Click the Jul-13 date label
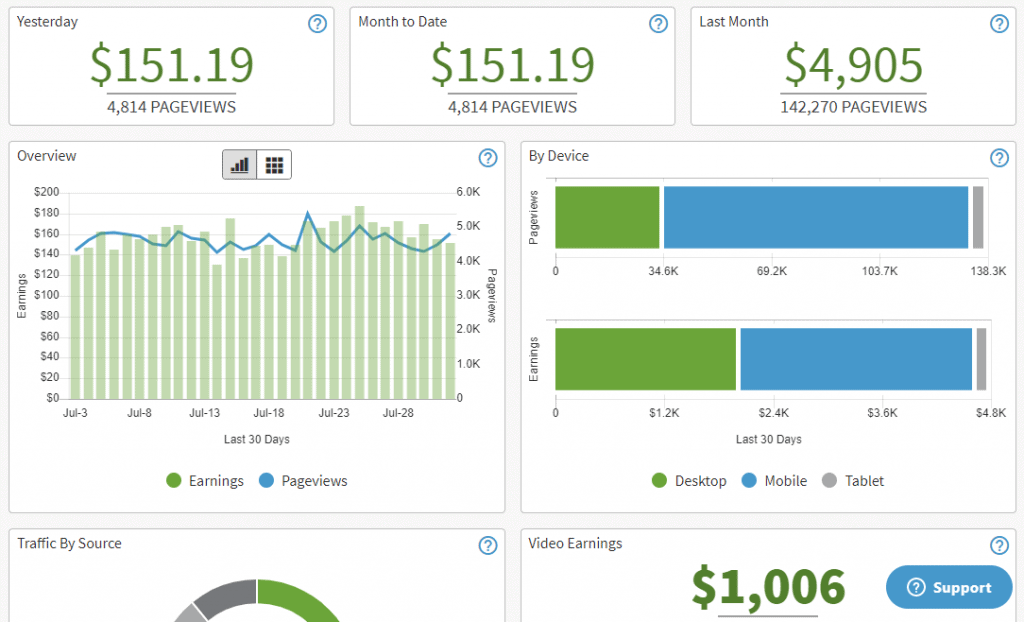 (x=204, y=413)
